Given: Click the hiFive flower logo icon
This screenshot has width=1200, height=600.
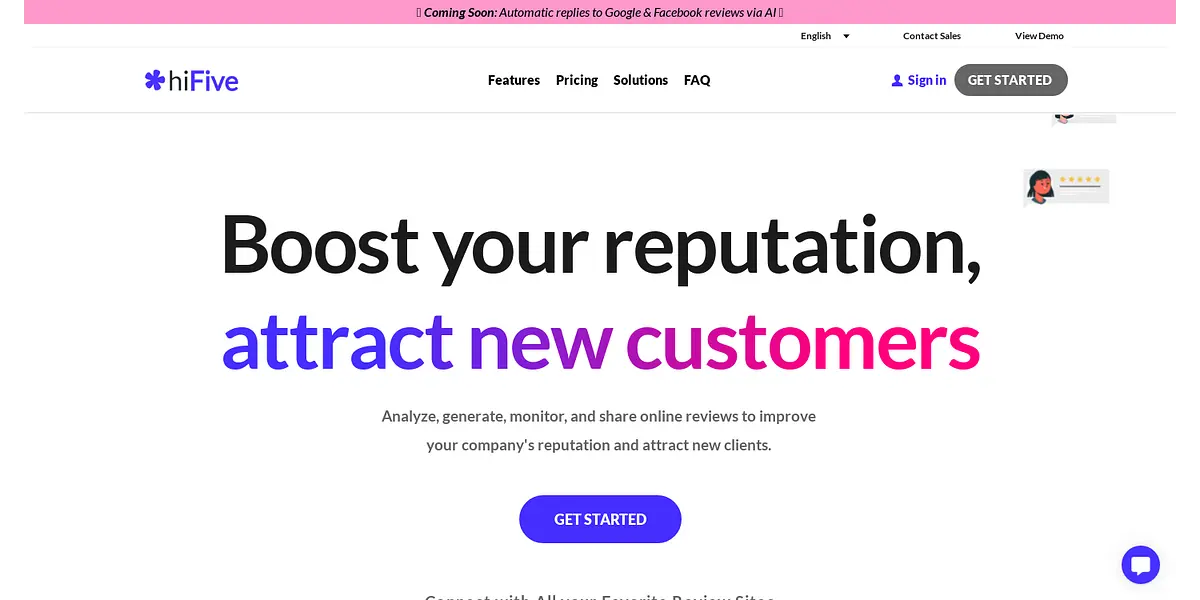Looking at the screenshot, I should tap(154, 80).
